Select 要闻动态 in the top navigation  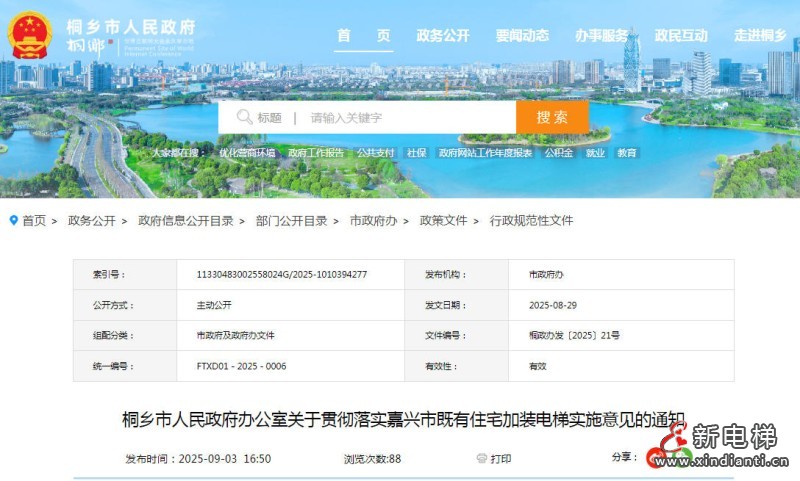[x=522, y=35]
